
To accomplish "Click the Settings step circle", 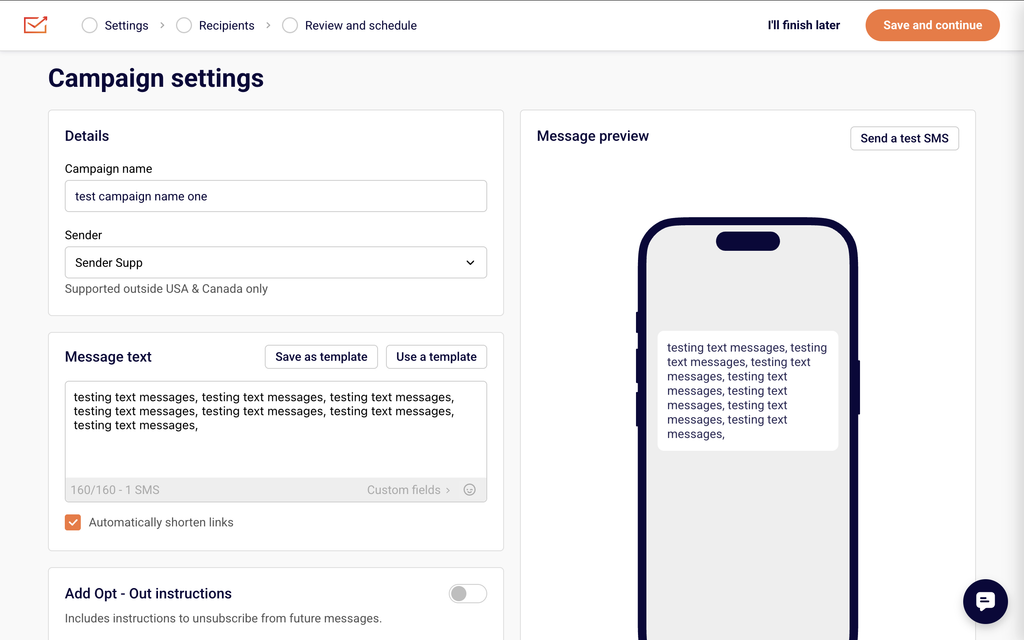I will [x=89, y=25].
